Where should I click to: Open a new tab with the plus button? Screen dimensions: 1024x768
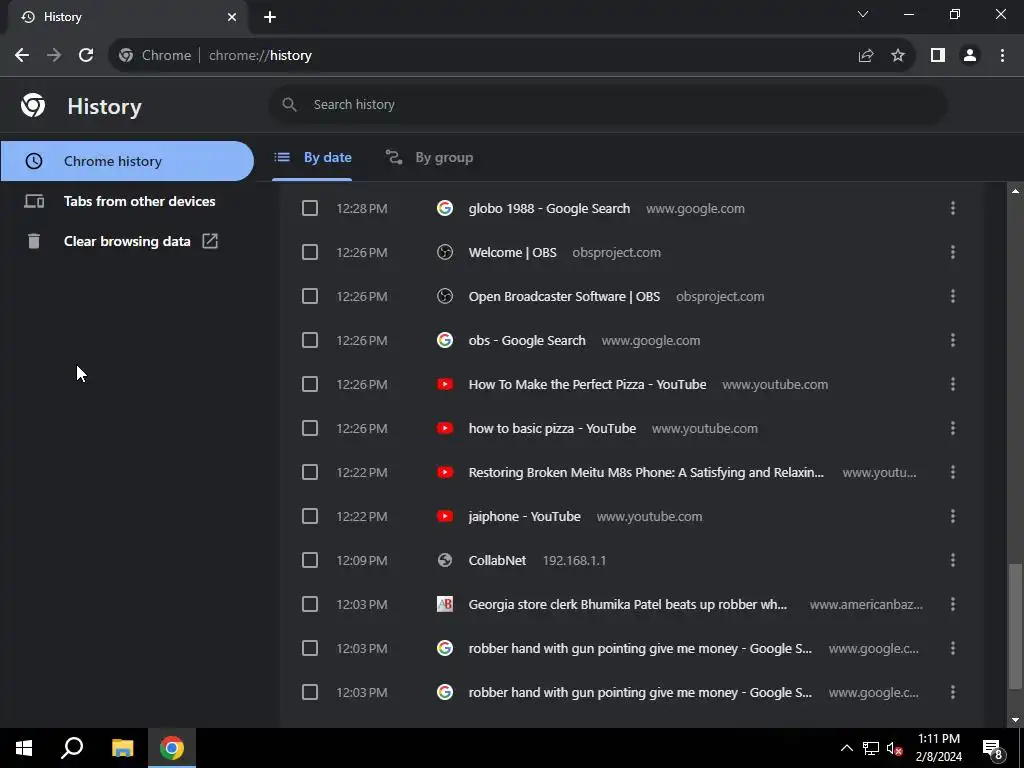coord(270,17)
